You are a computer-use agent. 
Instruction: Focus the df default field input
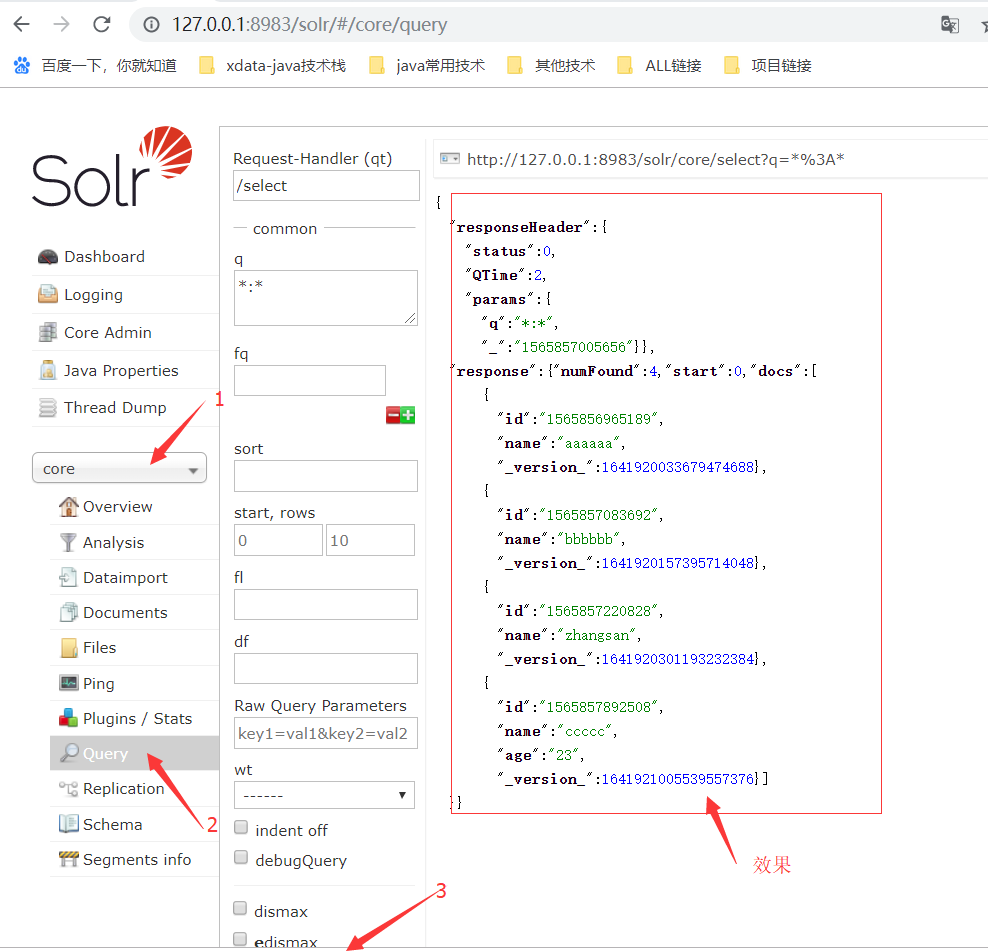point(326,668)
